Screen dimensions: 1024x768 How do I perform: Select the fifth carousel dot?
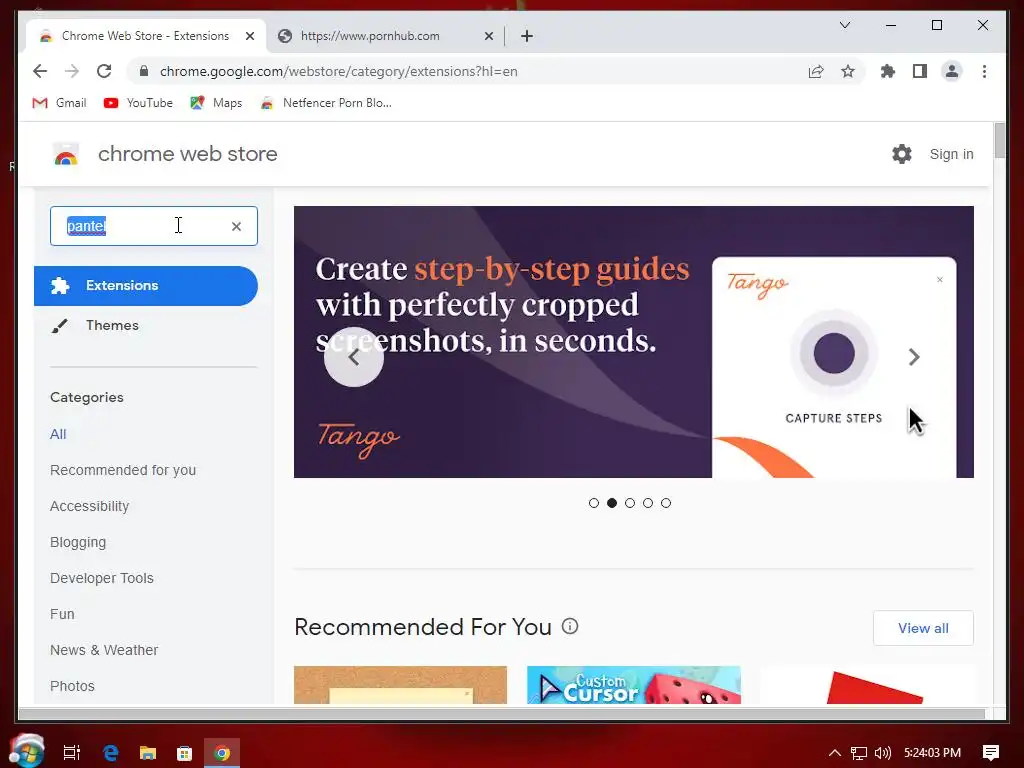click(x=665, y=503)
